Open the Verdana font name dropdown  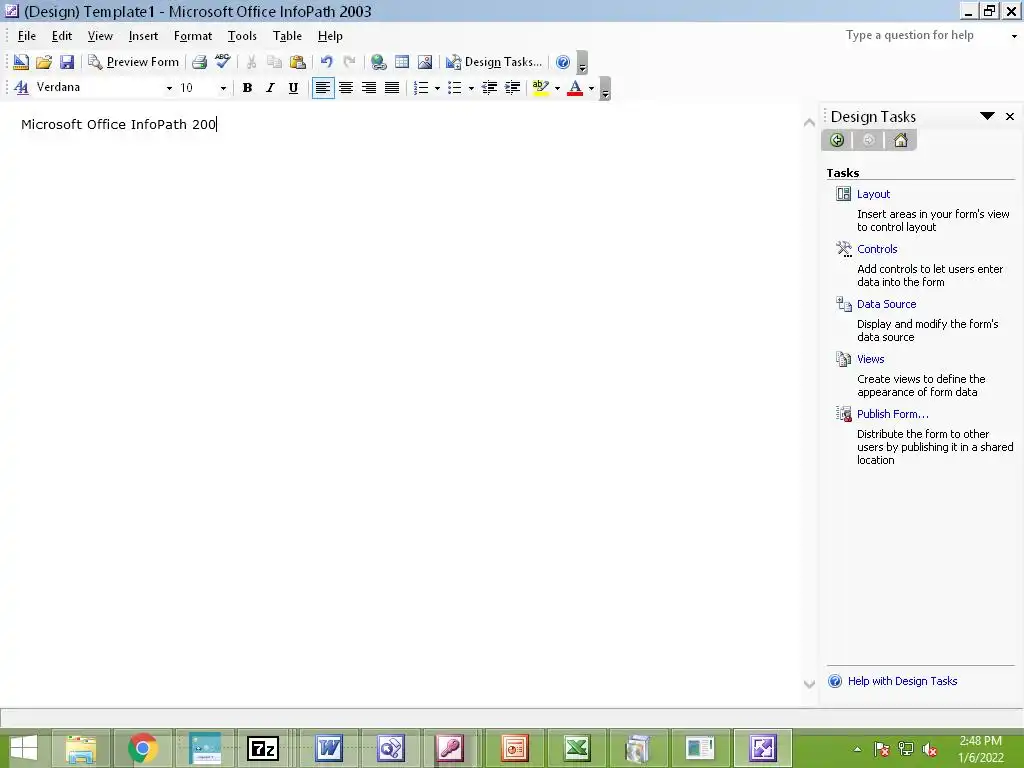[169, 88]
